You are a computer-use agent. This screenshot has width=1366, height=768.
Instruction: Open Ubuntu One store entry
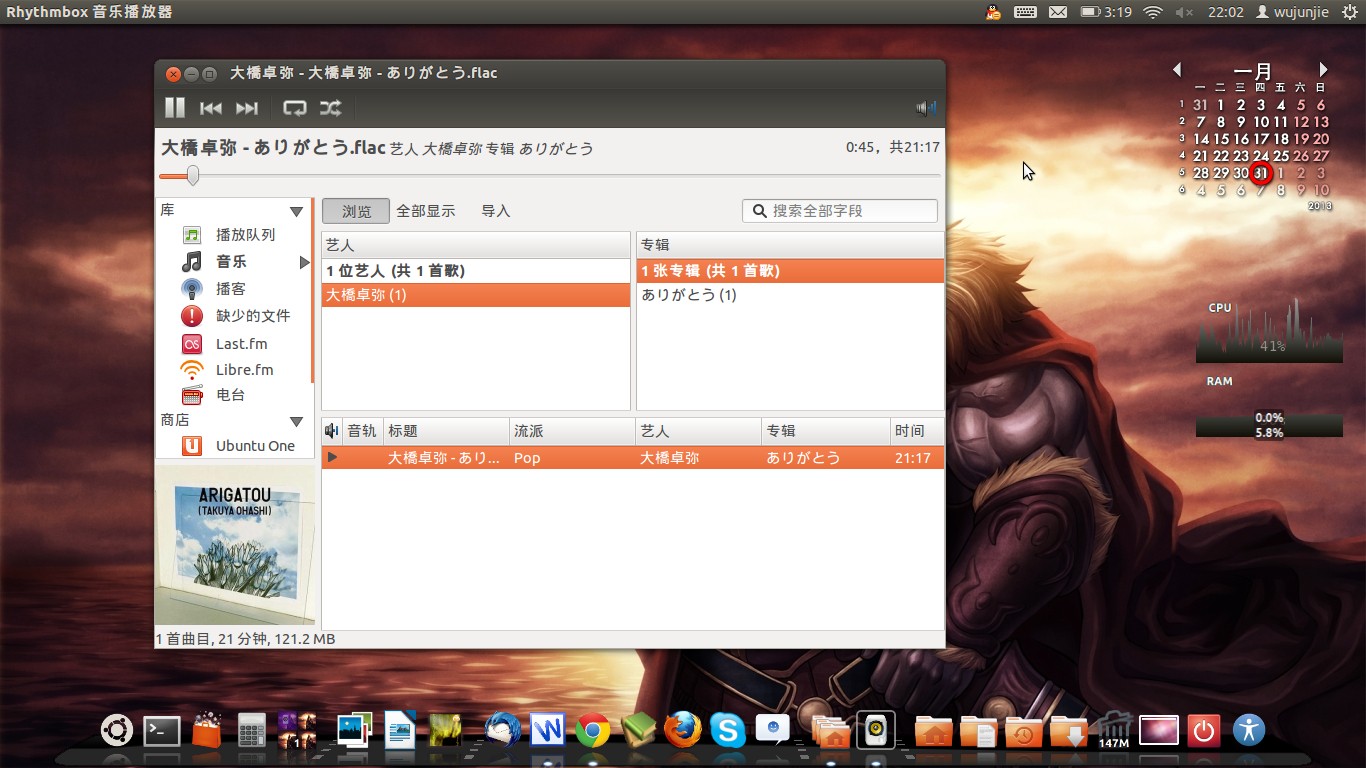click(255, 446)
